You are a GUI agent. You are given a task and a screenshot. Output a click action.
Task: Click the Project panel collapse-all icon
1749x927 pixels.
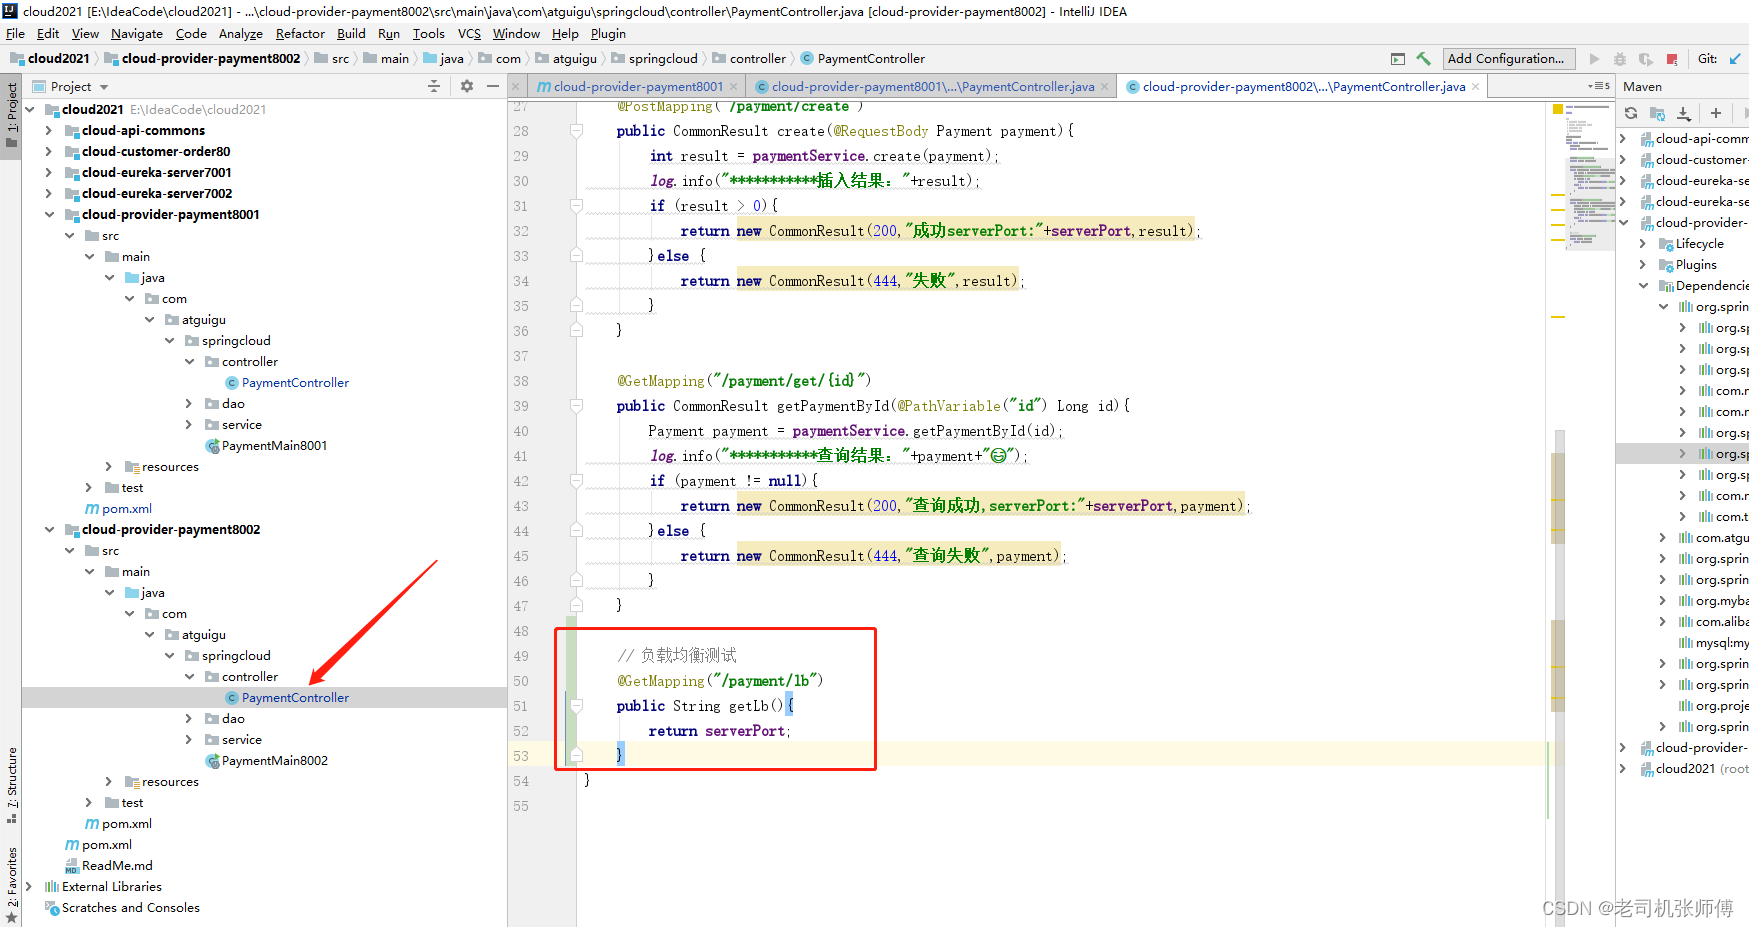pyautogui.click(x=434, y=87)
